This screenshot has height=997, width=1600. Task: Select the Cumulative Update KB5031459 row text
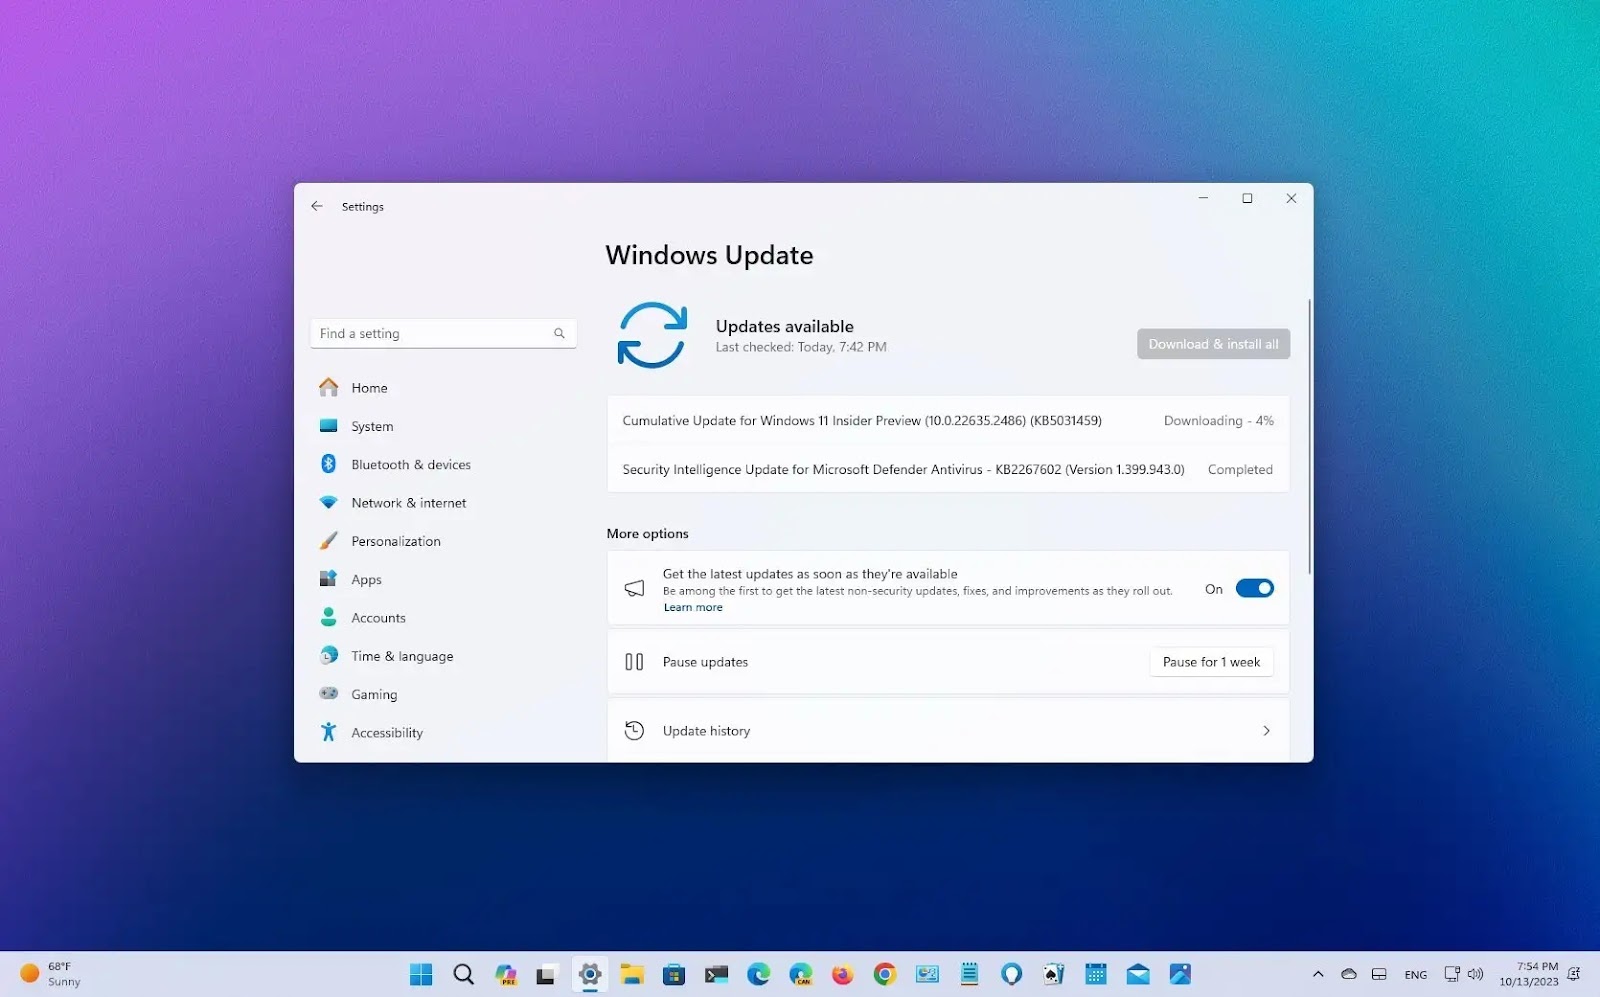pyautogui.click(x=862, y=421)
